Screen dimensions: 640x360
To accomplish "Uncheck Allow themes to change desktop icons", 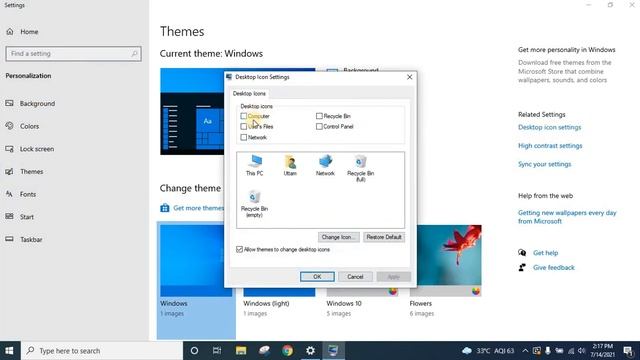I will pyautogui.click(x=240, y=249).
